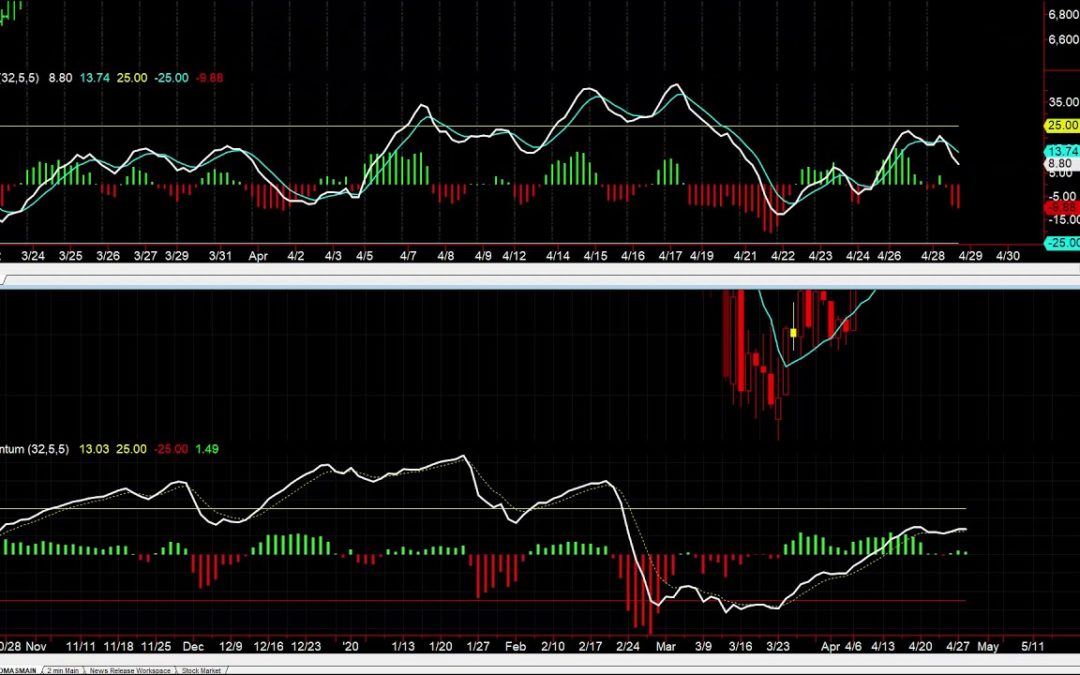Click the 4/30 date on the upper time axis
Image resolution: width=1080 pixels, height=675 pixels.
tap(1008, 256)
